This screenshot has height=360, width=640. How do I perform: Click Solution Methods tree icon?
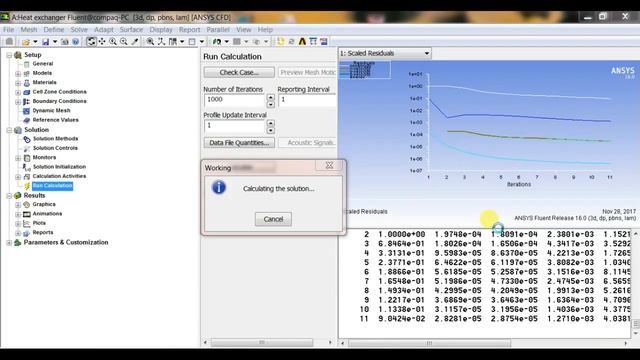(x=27, y=139)
